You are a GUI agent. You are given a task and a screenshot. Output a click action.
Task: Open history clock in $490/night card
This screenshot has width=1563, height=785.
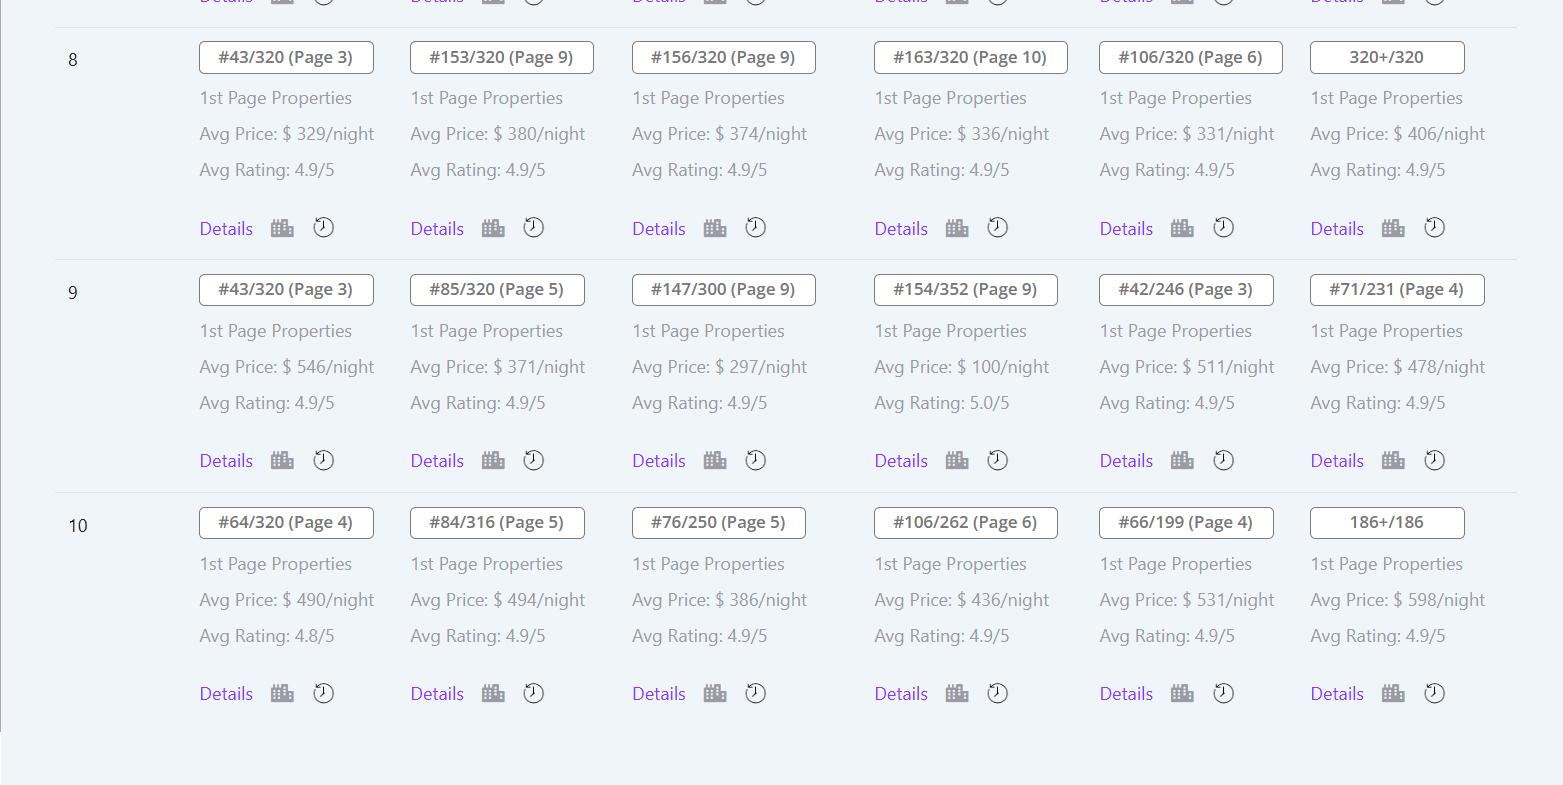click(x=323, y=693)
